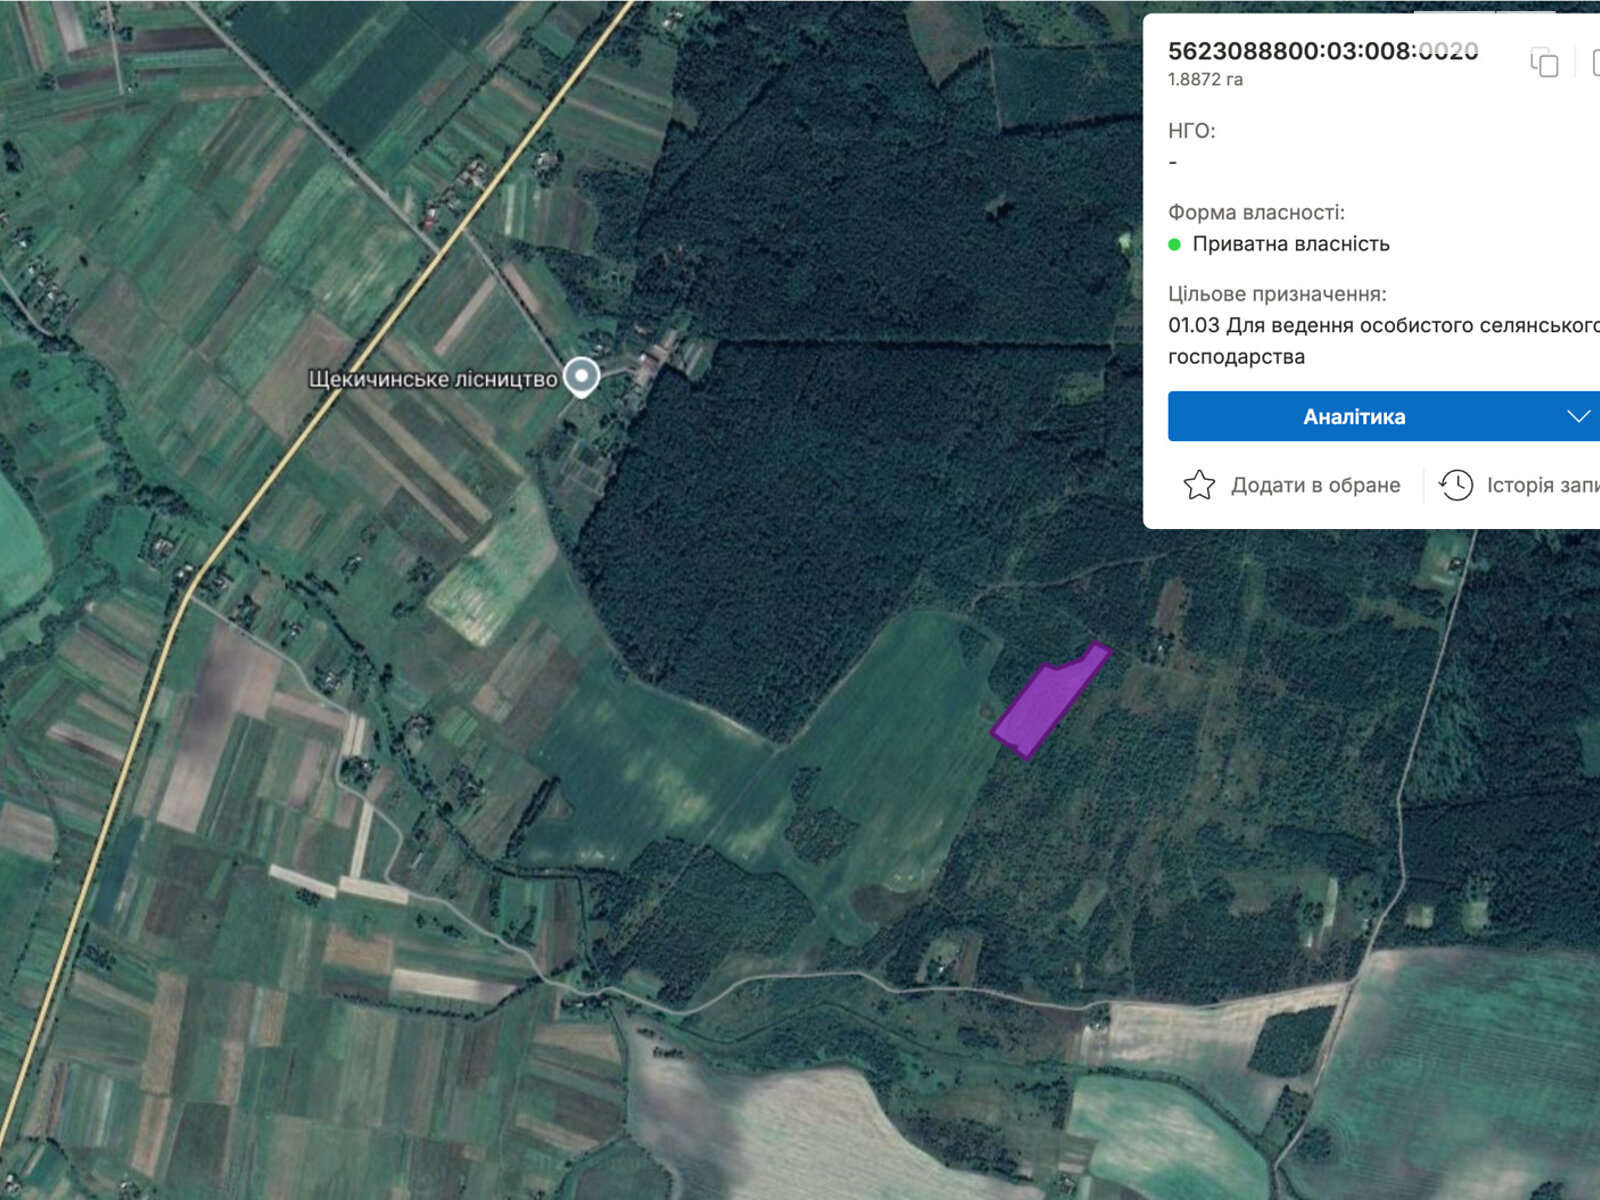Click the clock history icon
Viewport: 1600px width, 1200px height.
[1456, 485]
